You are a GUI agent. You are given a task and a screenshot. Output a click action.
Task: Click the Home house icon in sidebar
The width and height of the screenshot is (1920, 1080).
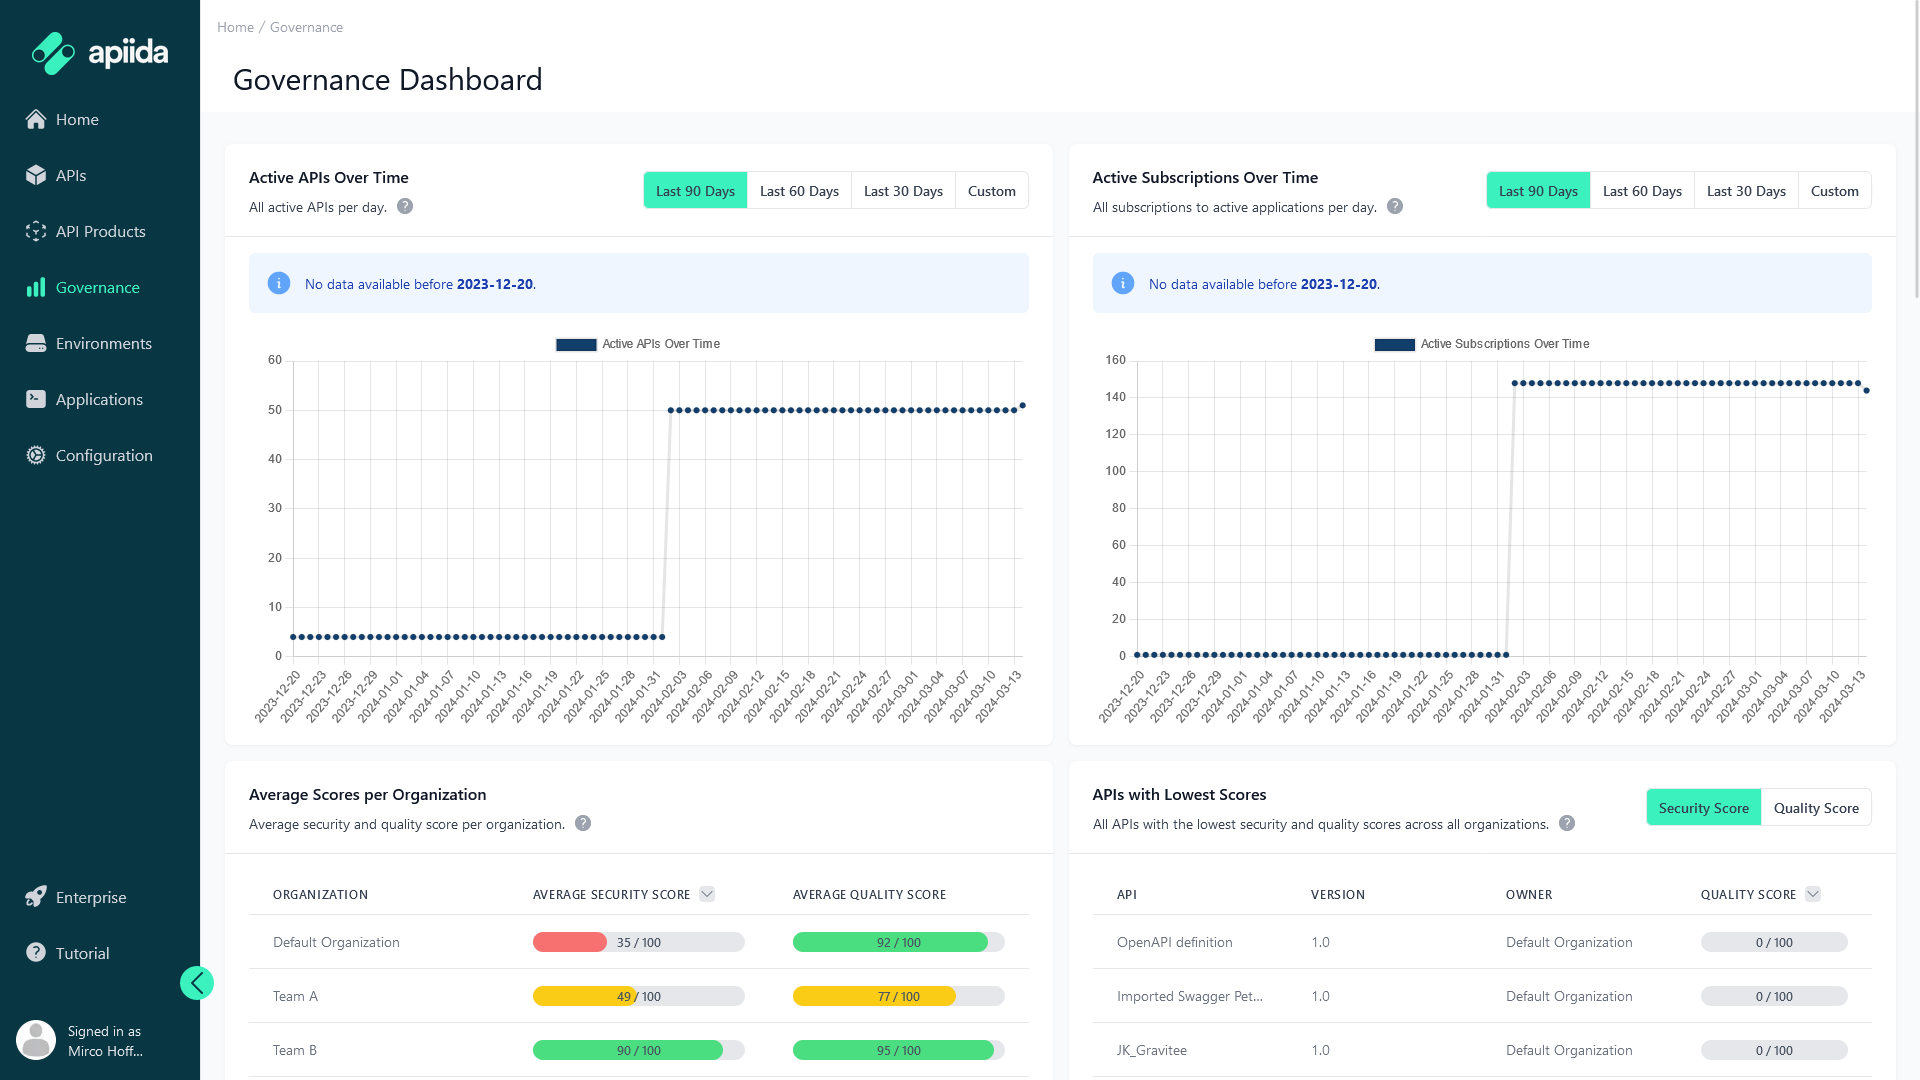point(36,119)
